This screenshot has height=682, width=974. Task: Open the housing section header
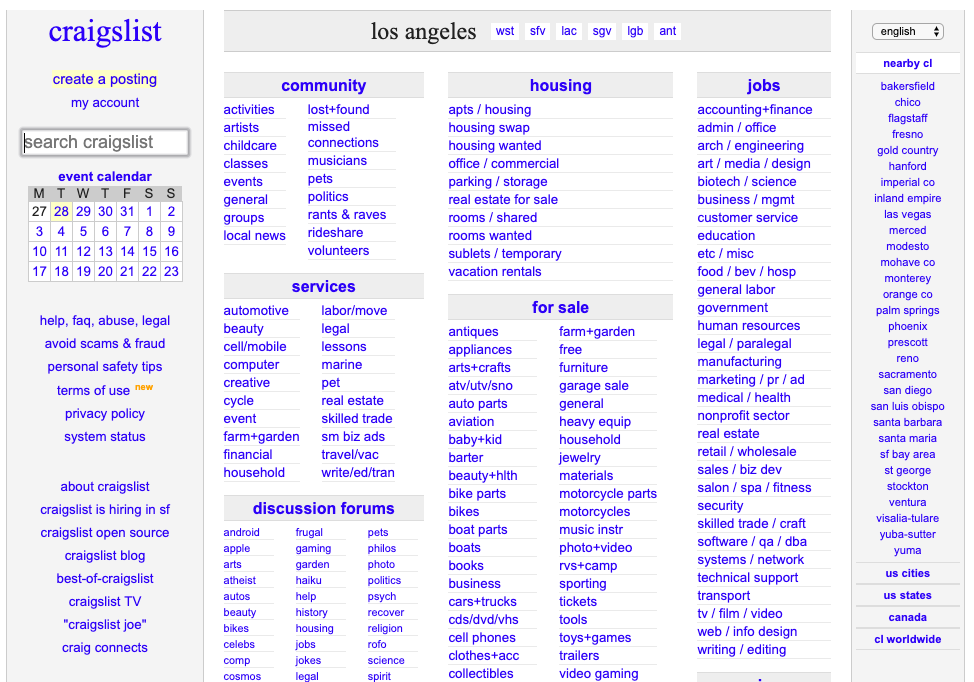click(560, 86)
